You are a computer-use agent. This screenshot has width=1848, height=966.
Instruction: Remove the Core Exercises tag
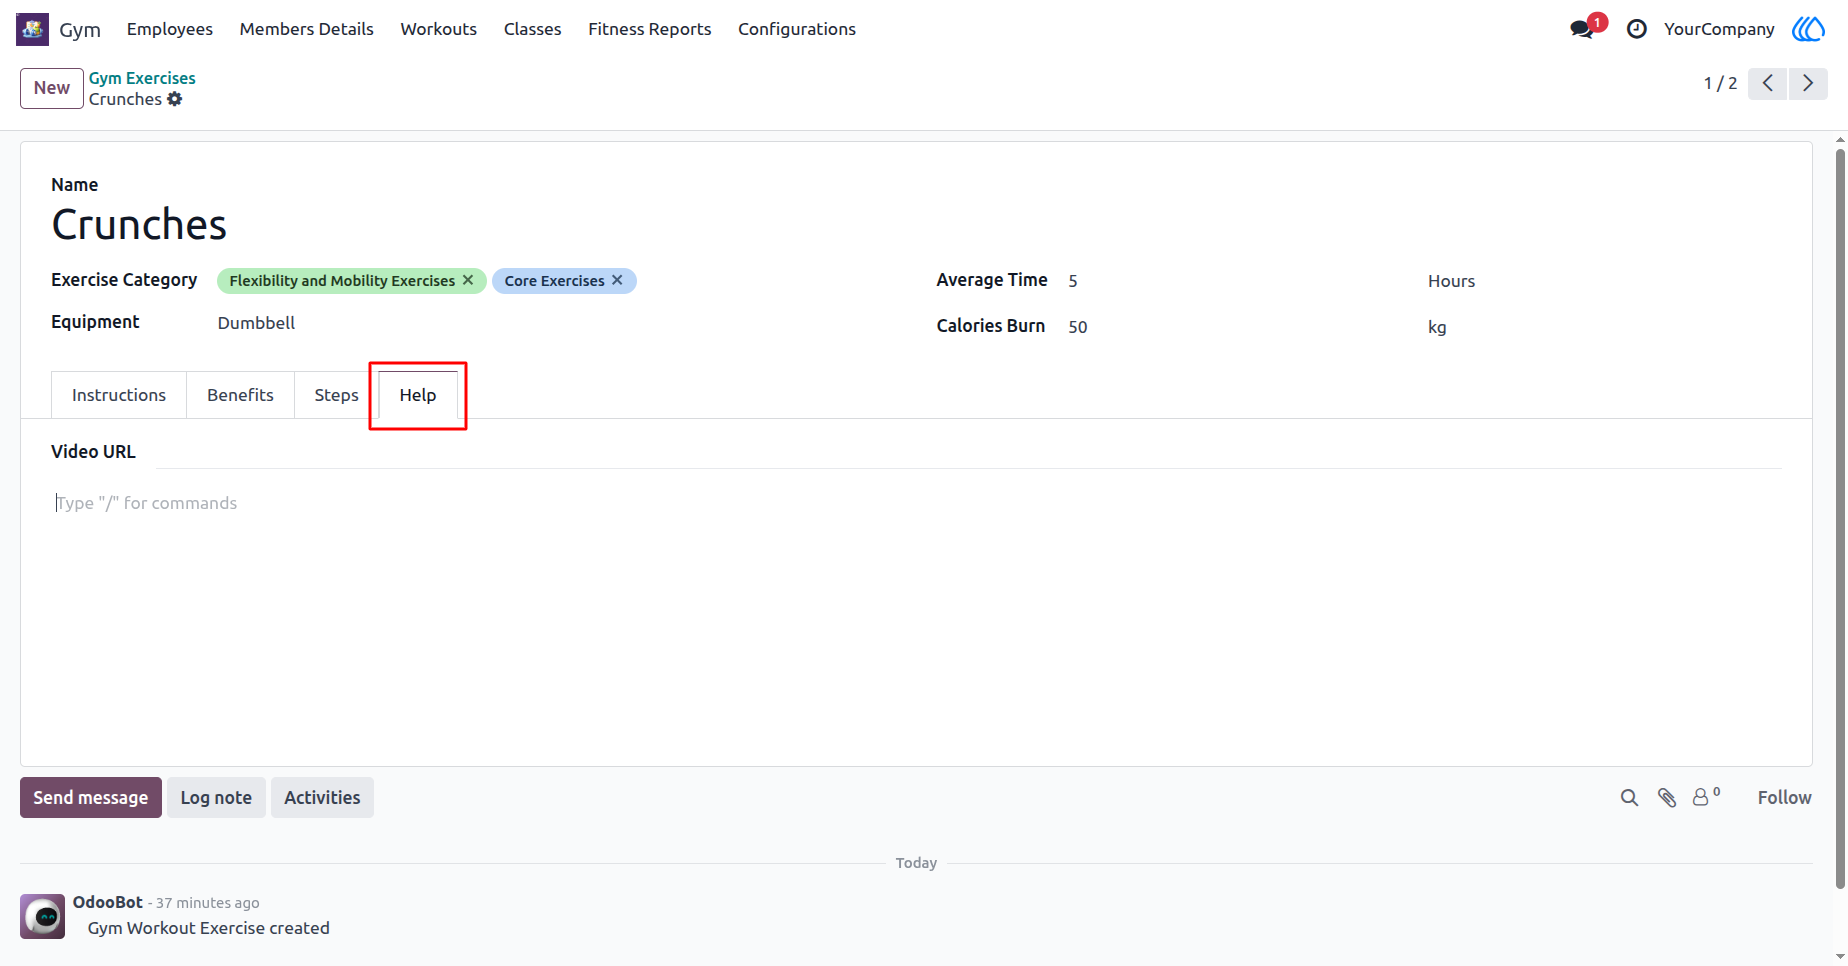tap(618, 280)
